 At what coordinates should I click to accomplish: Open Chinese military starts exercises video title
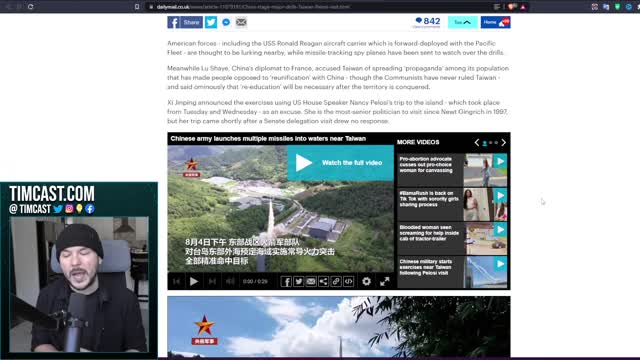click(426, 267)
